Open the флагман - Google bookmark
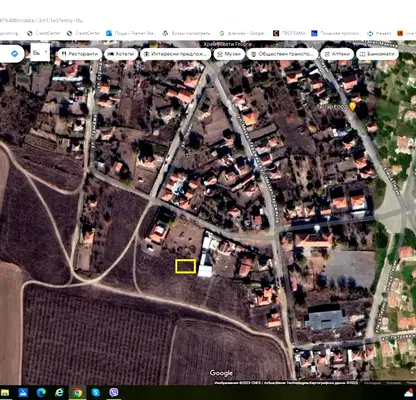This screenshot has height=400, width=416. click(243, 33)
